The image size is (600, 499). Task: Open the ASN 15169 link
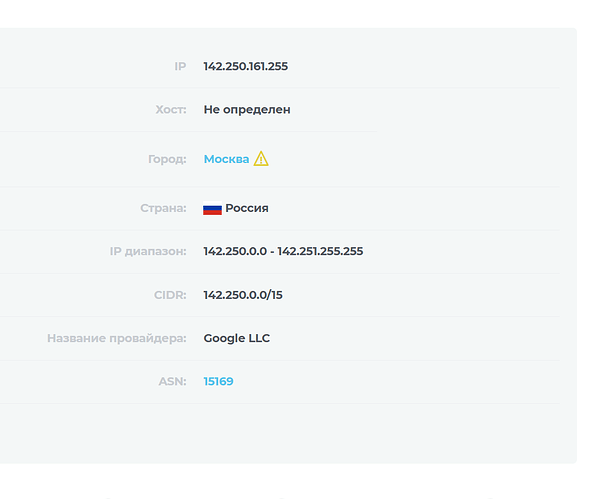point(218,382)
